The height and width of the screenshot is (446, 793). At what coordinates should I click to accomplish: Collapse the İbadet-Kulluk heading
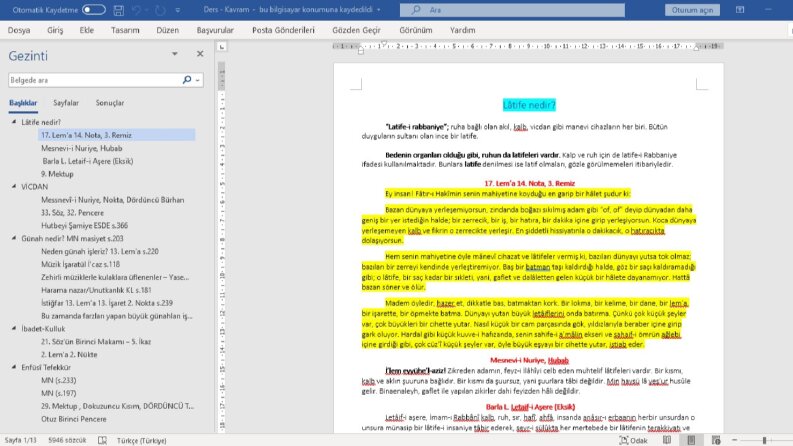click(x=14, y=328)
